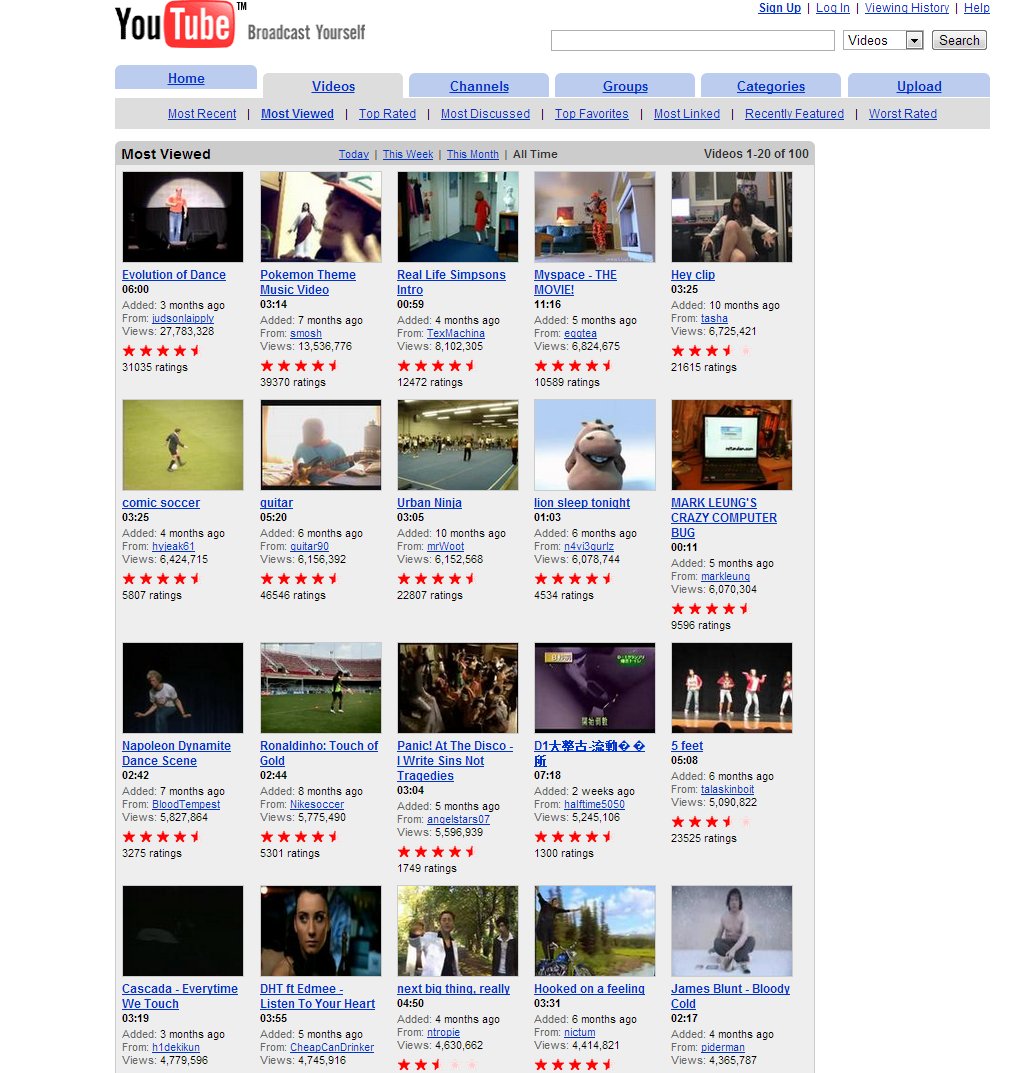Visit markleung's profile link

coord(726,576)
